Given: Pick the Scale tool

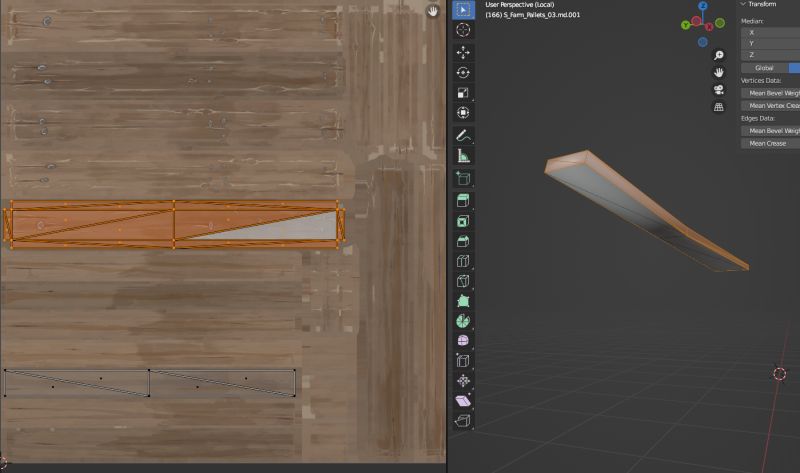Looking at the screenshot, I should pos(463,93).
